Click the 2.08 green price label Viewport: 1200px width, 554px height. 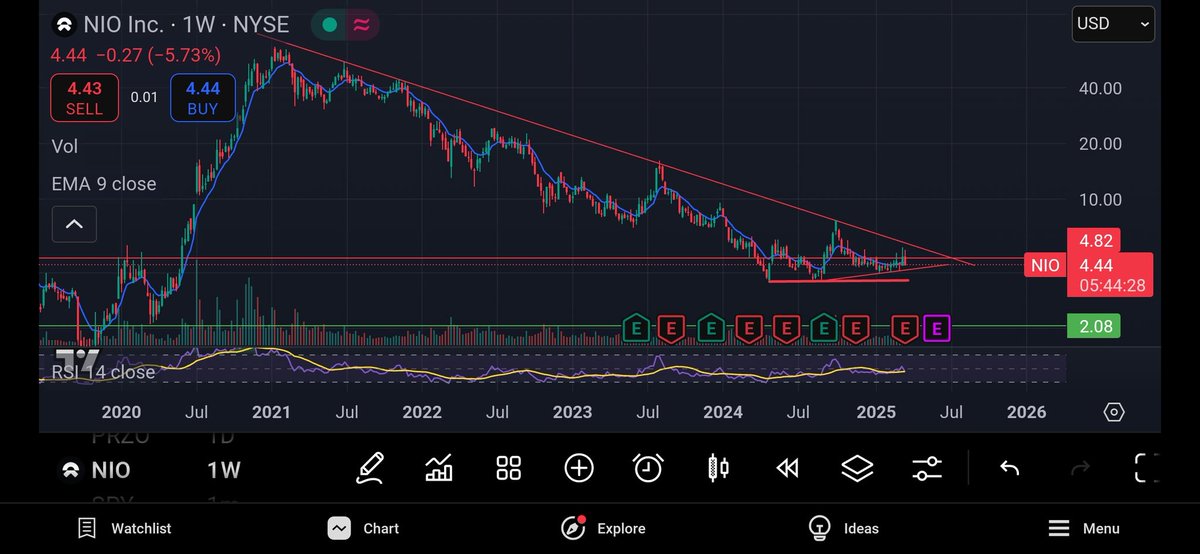(x=1096, y=326)
